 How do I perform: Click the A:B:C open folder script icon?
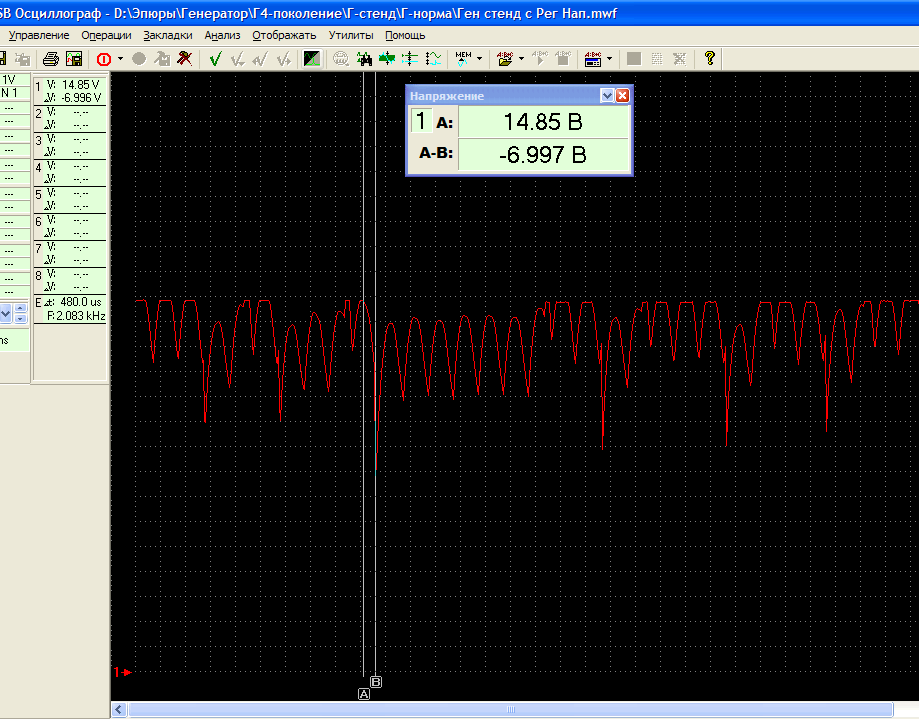click(505, 59)
